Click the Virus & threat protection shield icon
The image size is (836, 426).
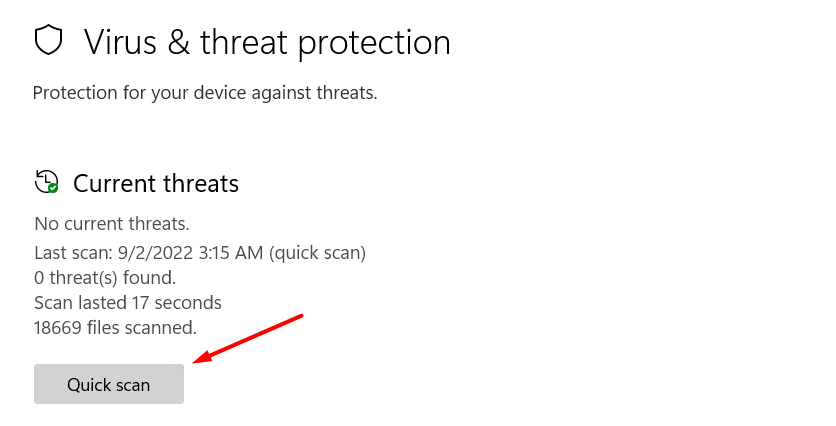pyautogui.click(x=48, y=41)
